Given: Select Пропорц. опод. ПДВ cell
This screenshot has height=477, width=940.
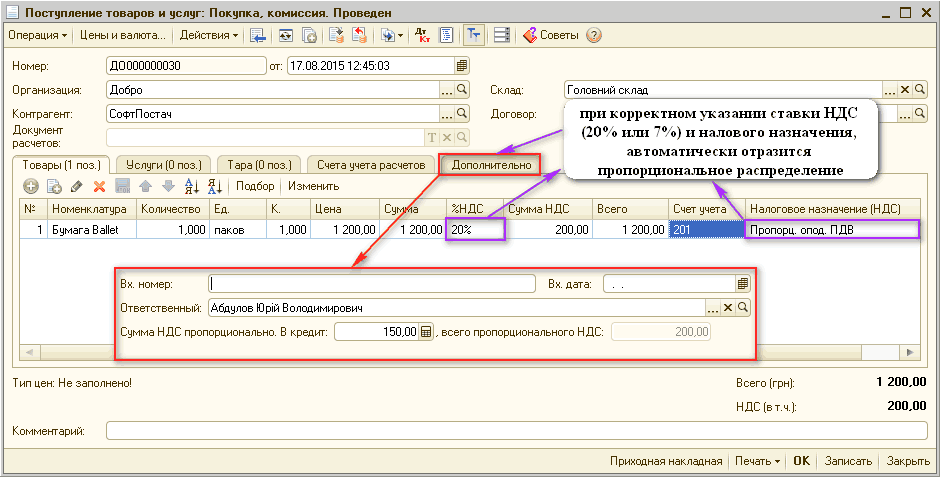Looking at the screenshot, I should [832, 230].
